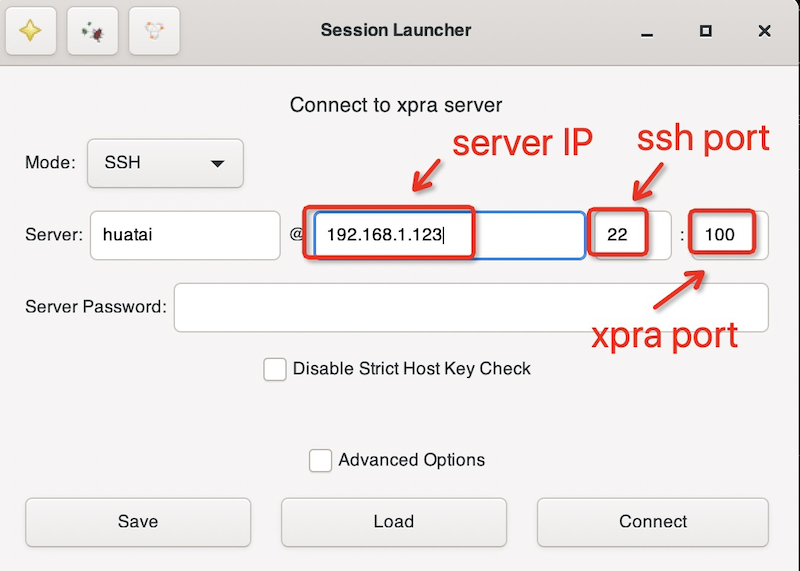Select the xpra port field showing 100
Viewport: 800px width, 571px height.
729,235
